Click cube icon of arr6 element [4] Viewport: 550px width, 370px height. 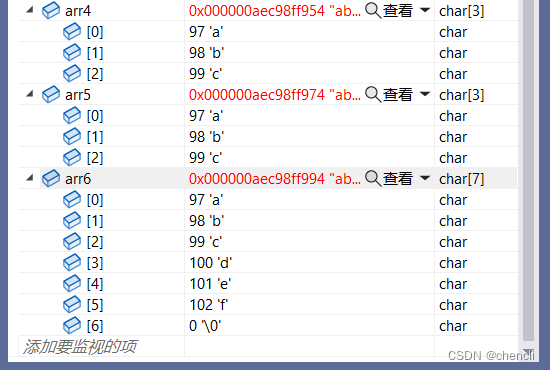click(72, 284)
